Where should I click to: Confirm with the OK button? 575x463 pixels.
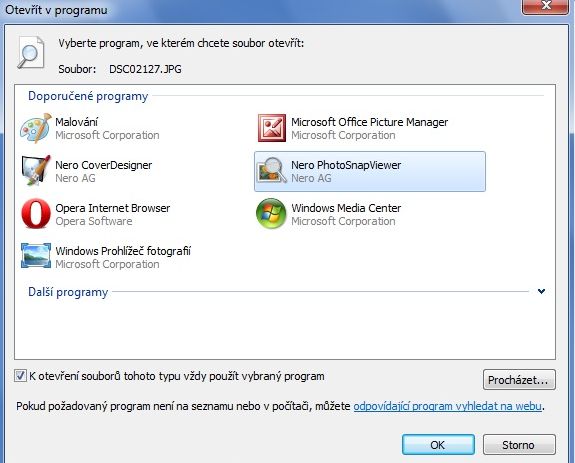[x=438, y=445]
